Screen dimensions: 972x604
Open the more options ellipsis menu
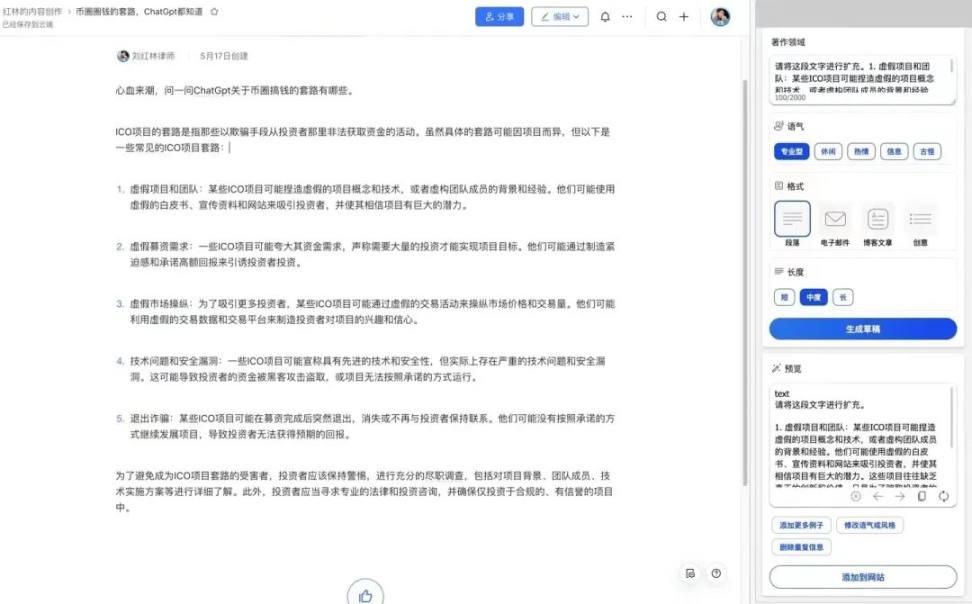click(627, 17)
